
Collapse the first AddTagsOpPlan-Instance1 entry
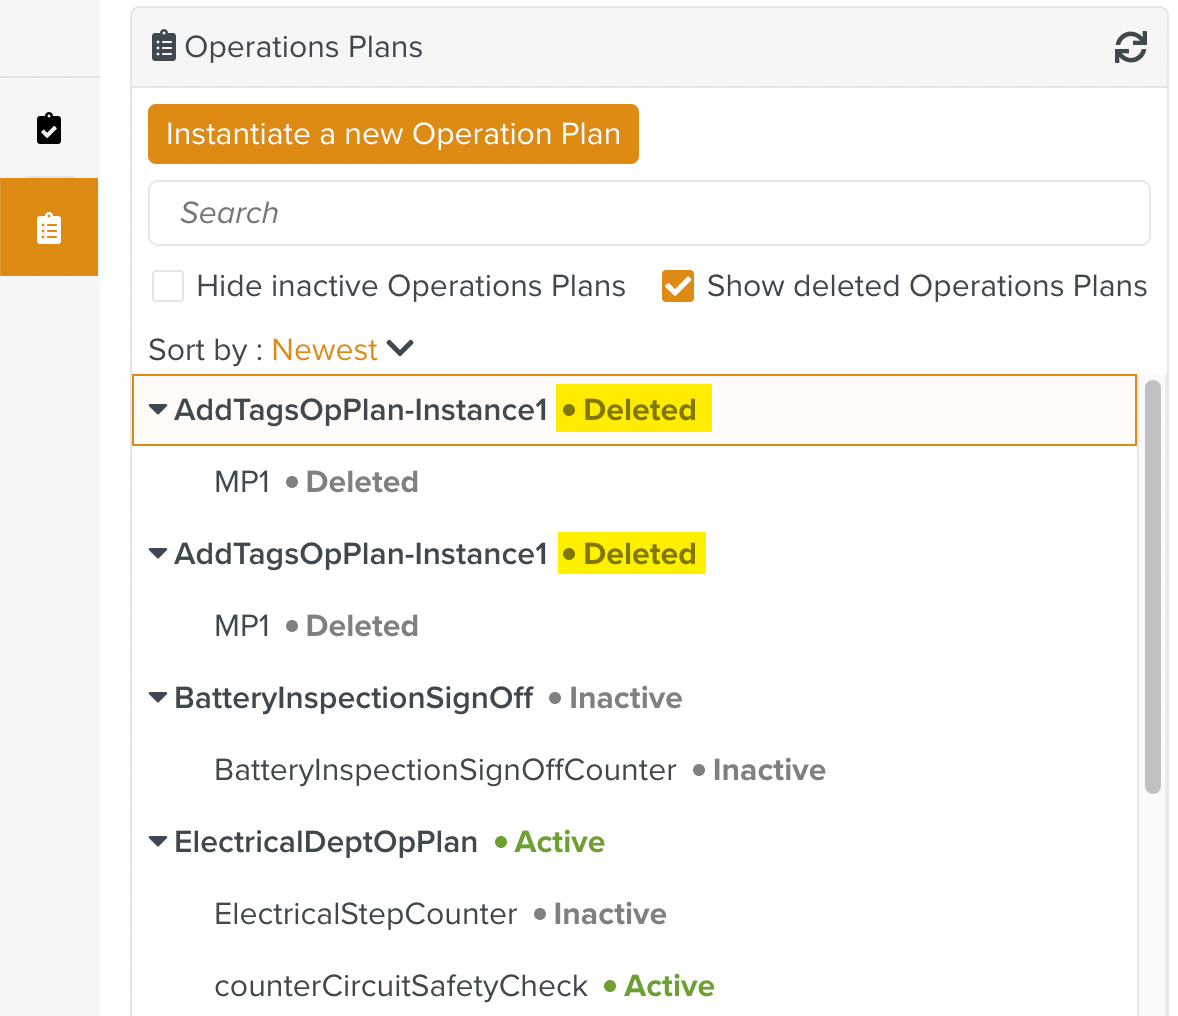(158, 410)
